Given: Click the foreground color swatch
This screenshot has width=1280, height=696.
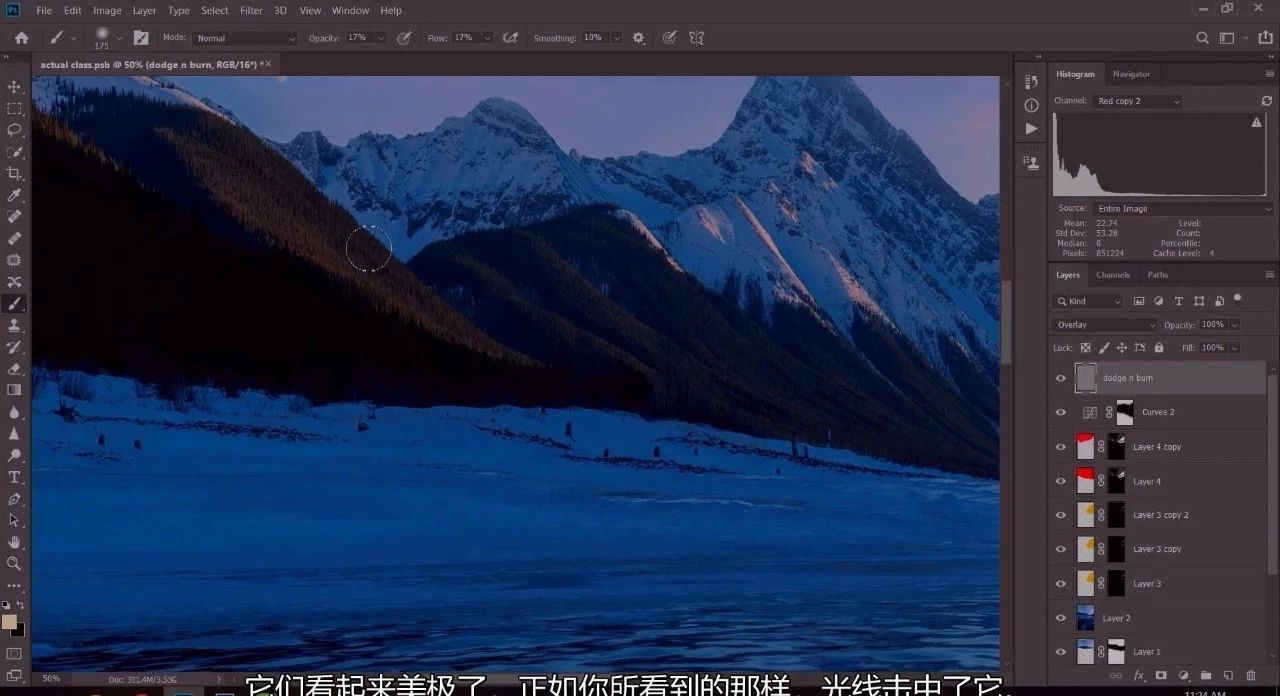Looking at the screenshot, I should coord(9,622).
